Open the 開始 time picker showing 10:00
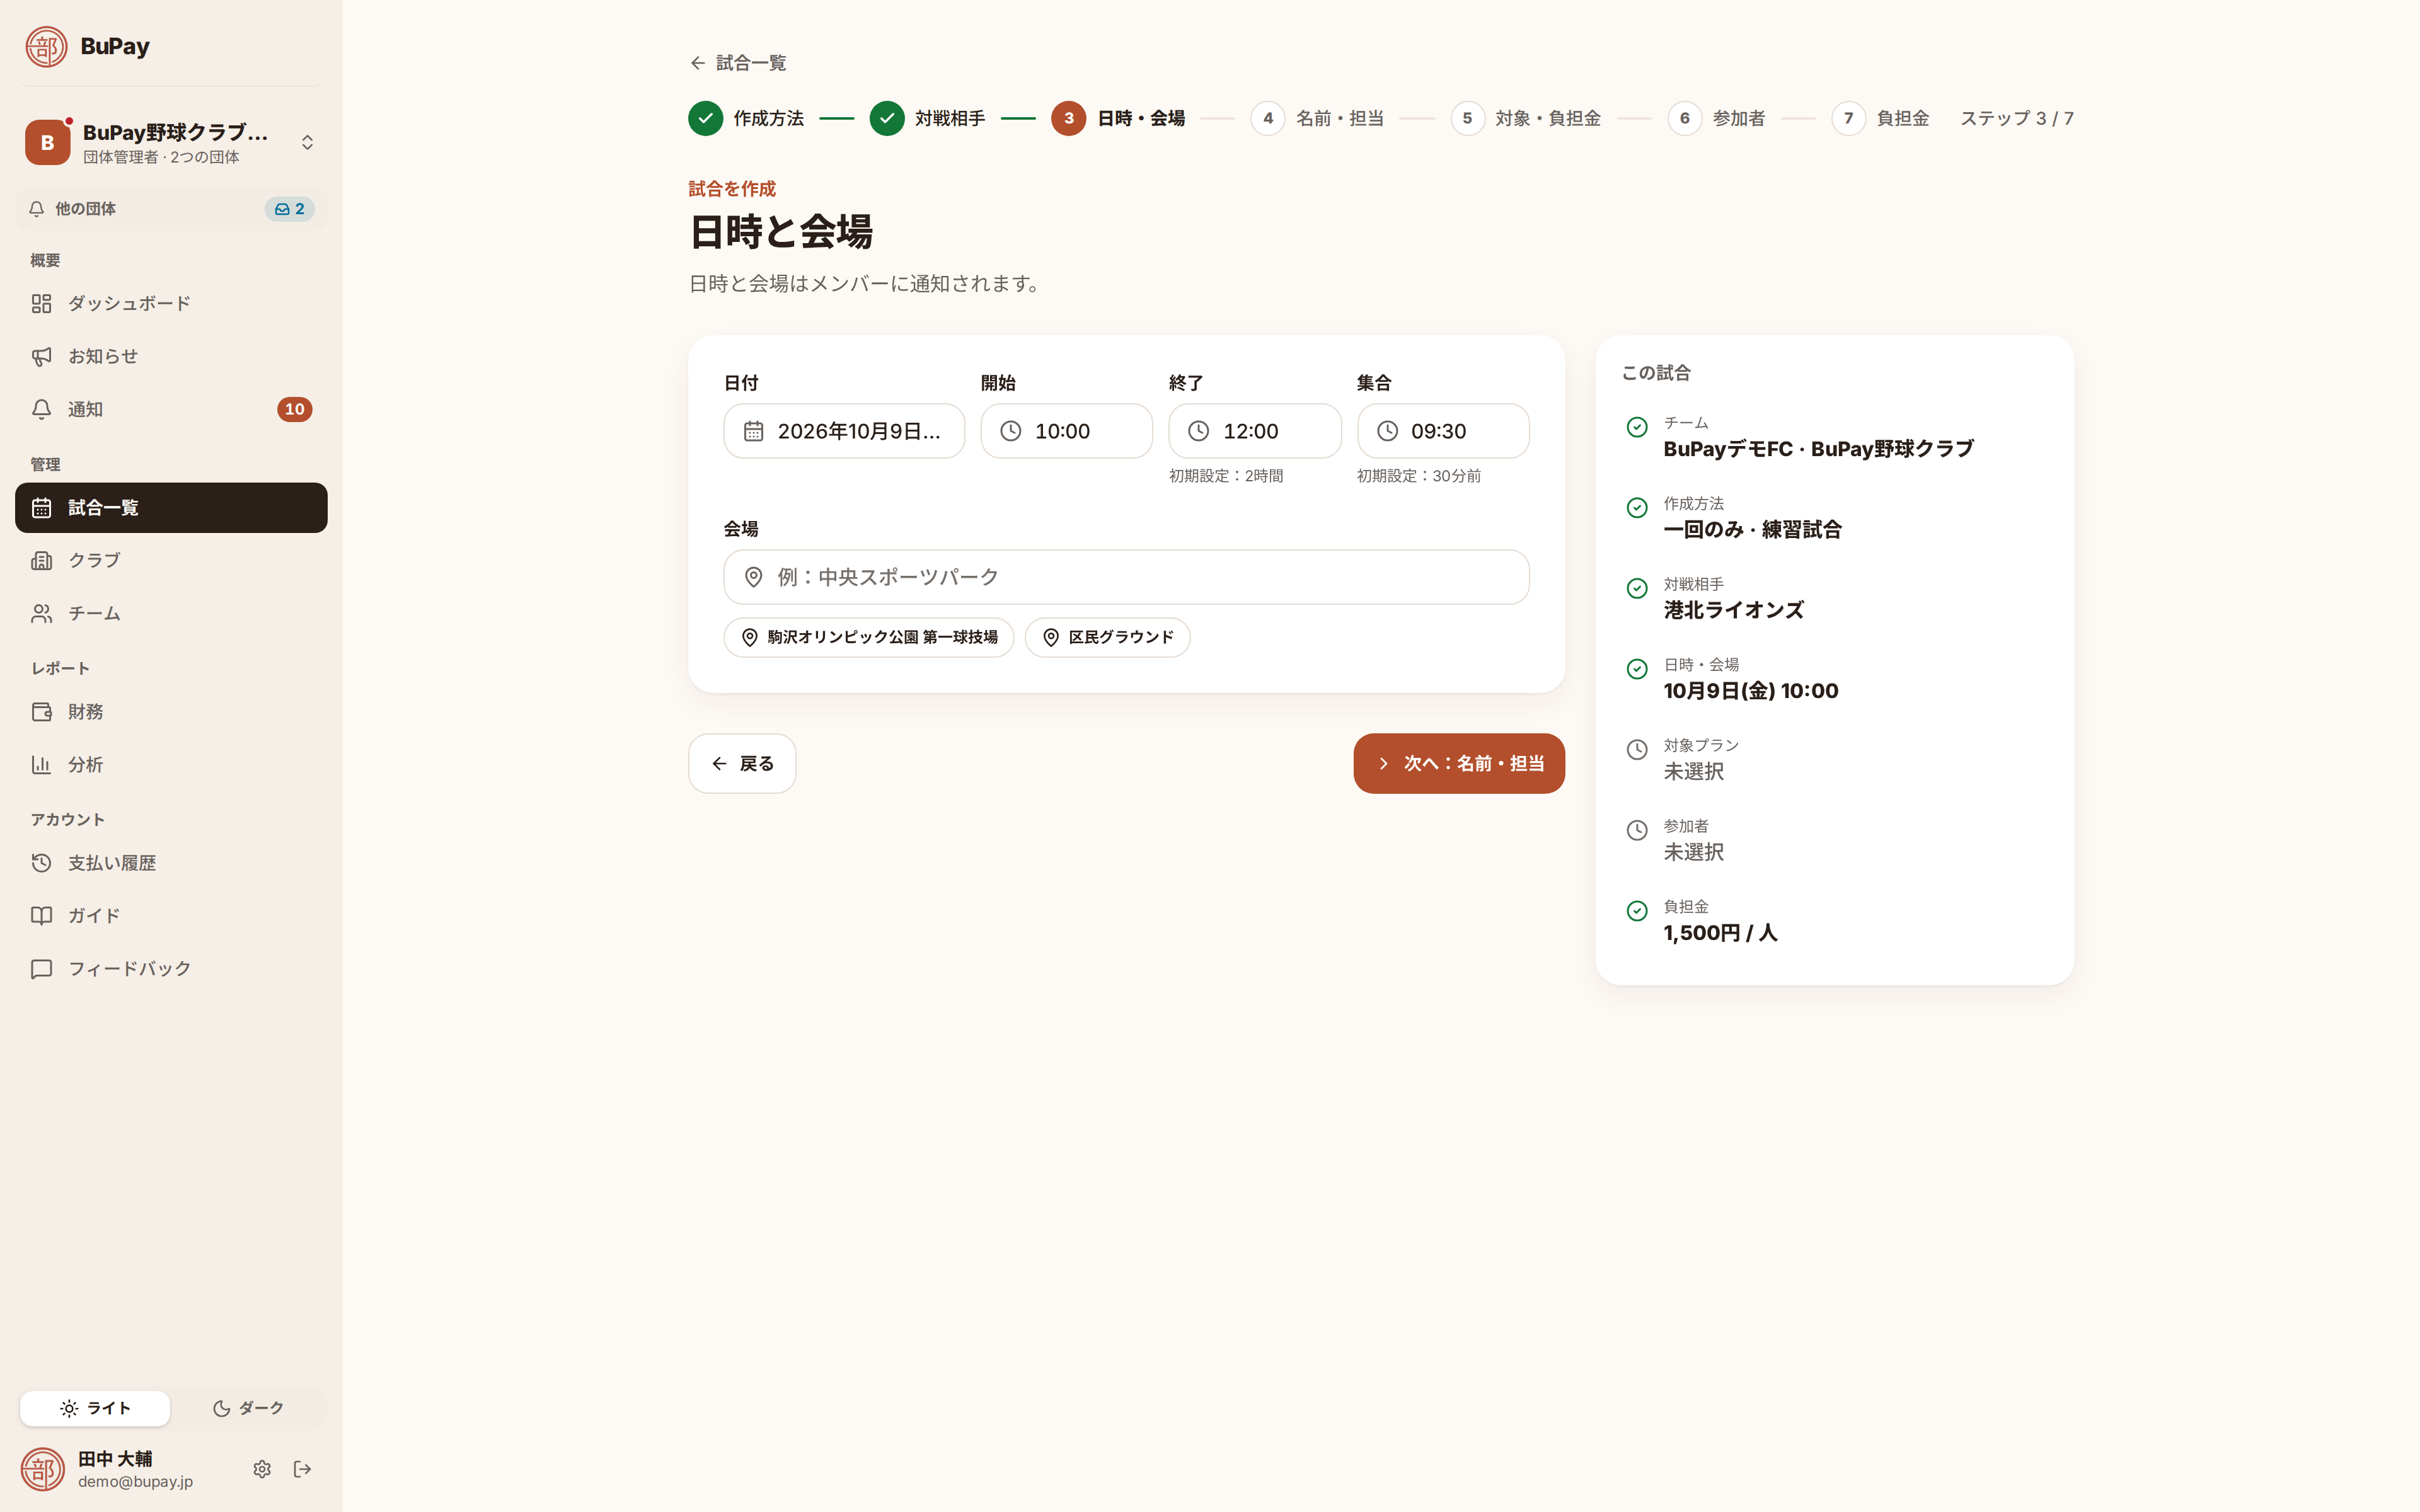 pyautogui.click(x=1066, y=431)
